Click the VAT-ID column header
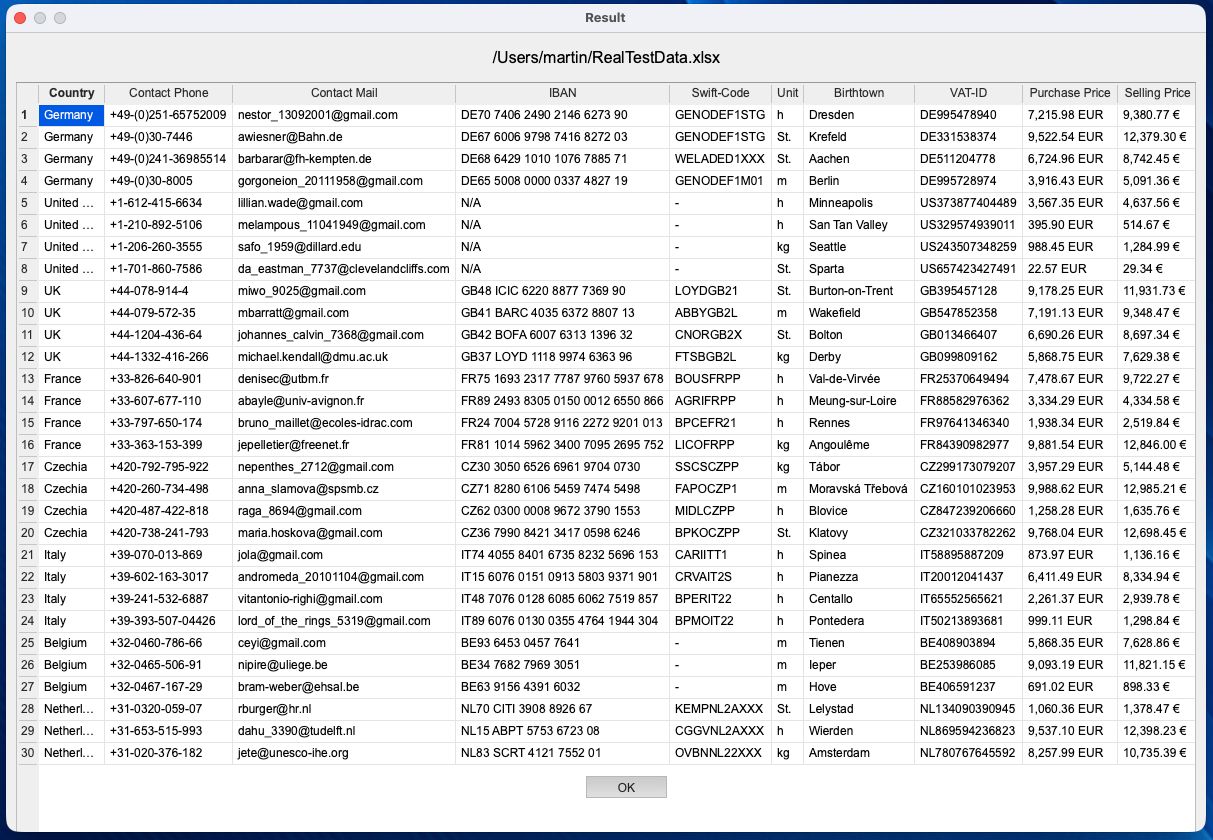This screenshot has height=840, width=1213. (x=966, y=93)
